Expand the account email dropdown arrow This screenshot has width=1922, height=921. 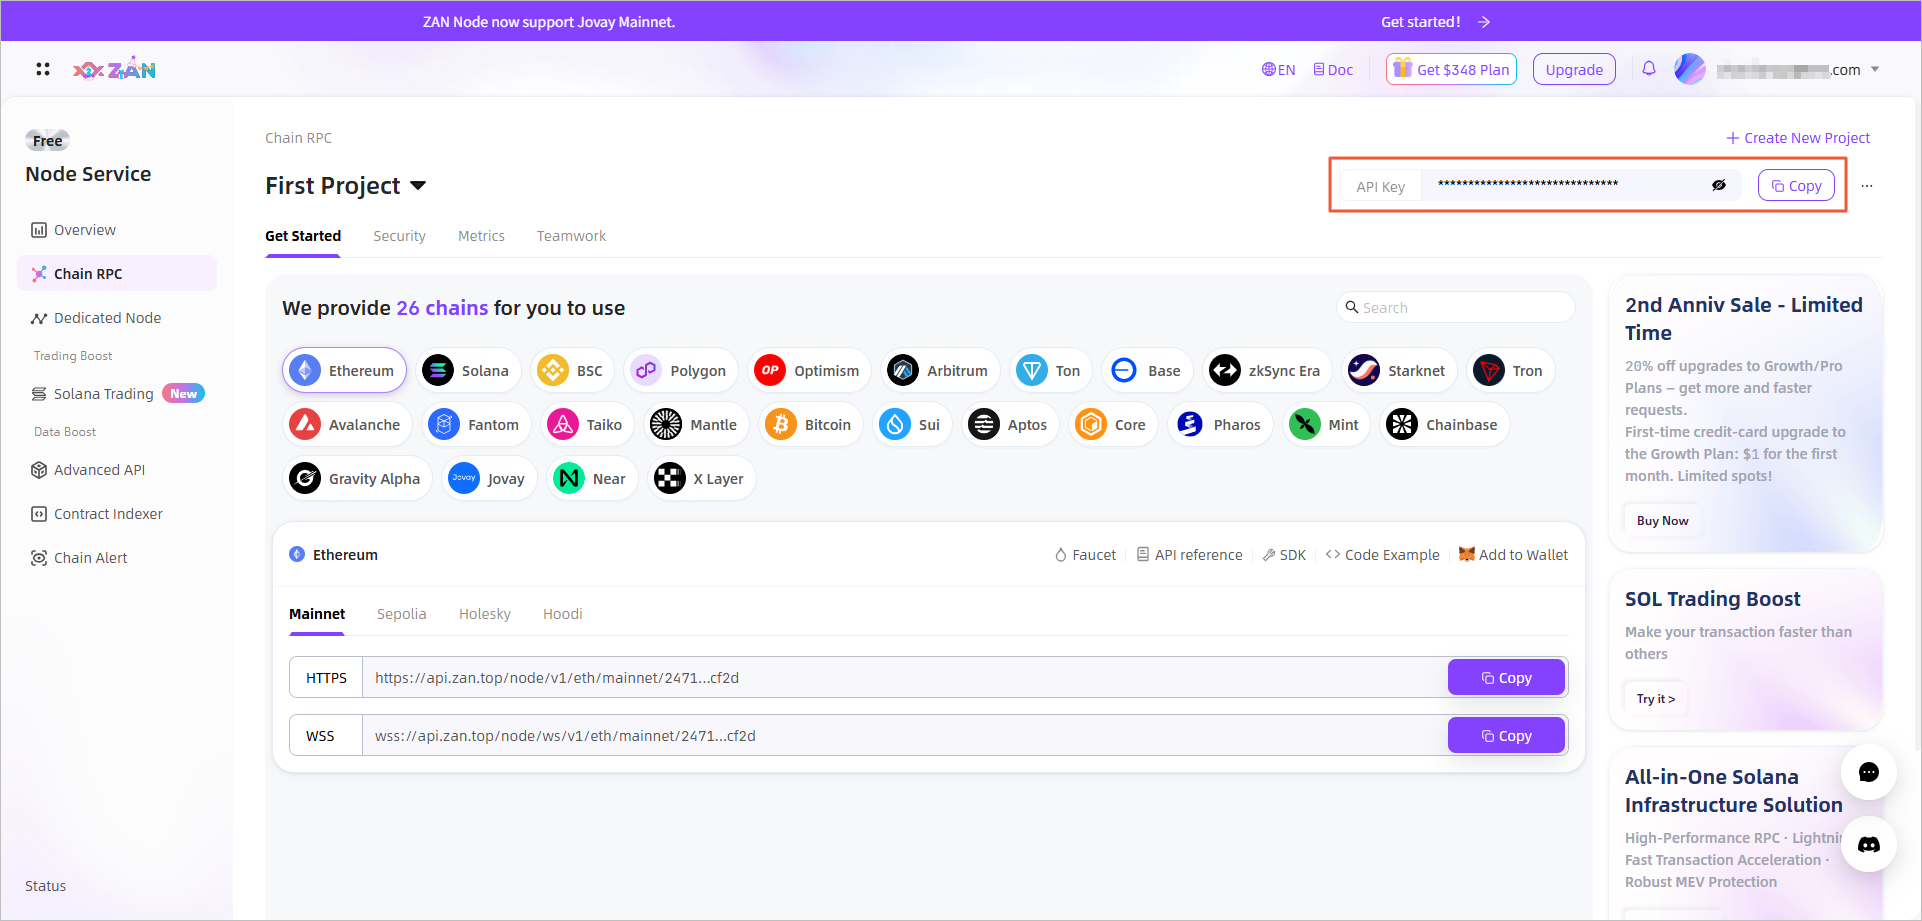[1875, 69]
